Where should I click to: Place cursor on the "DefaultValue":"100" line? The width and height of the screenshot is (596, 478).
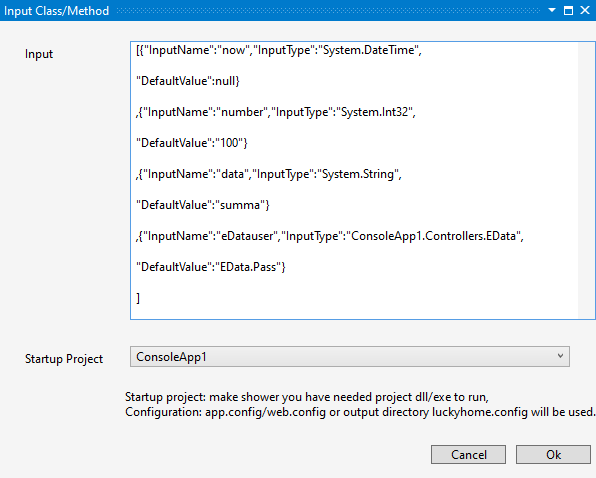point(192,143)
